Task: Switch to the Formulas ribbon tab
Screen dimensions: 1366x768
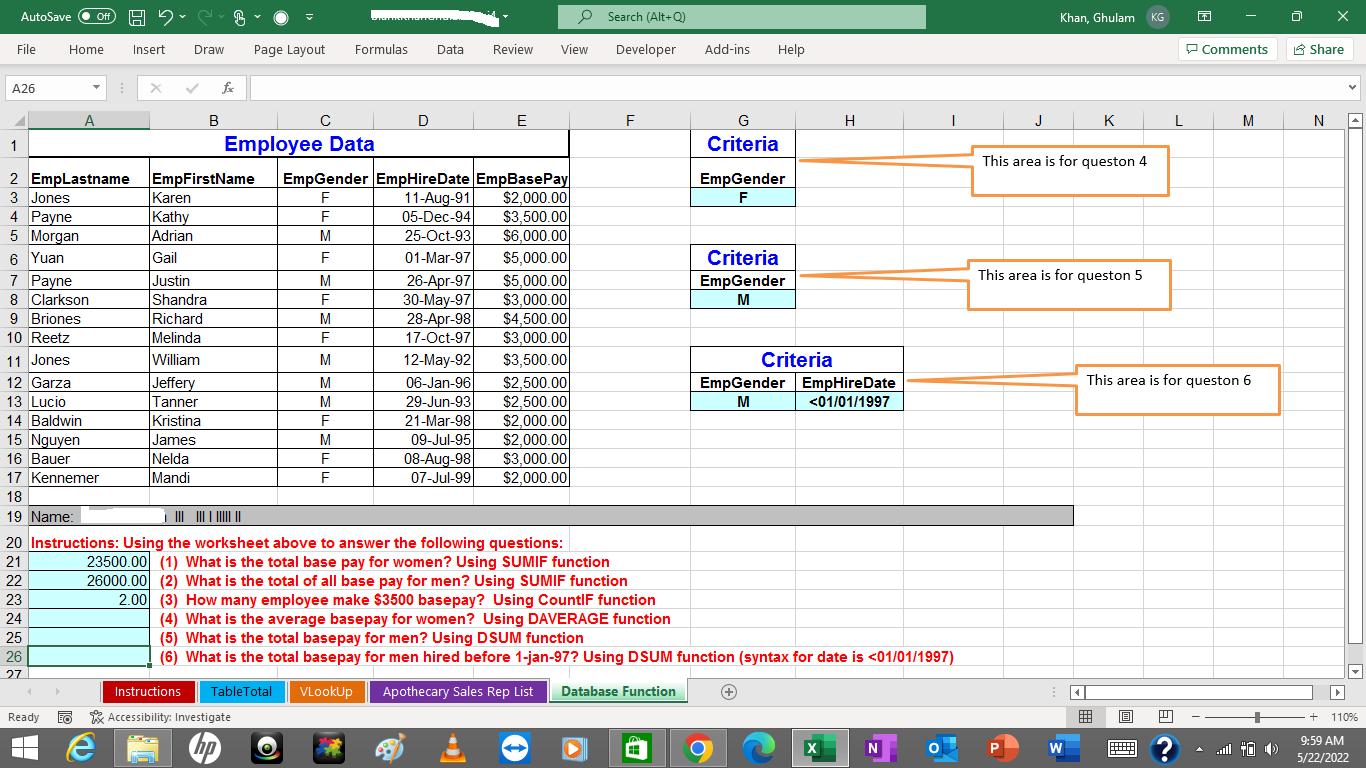Action: 381,49
